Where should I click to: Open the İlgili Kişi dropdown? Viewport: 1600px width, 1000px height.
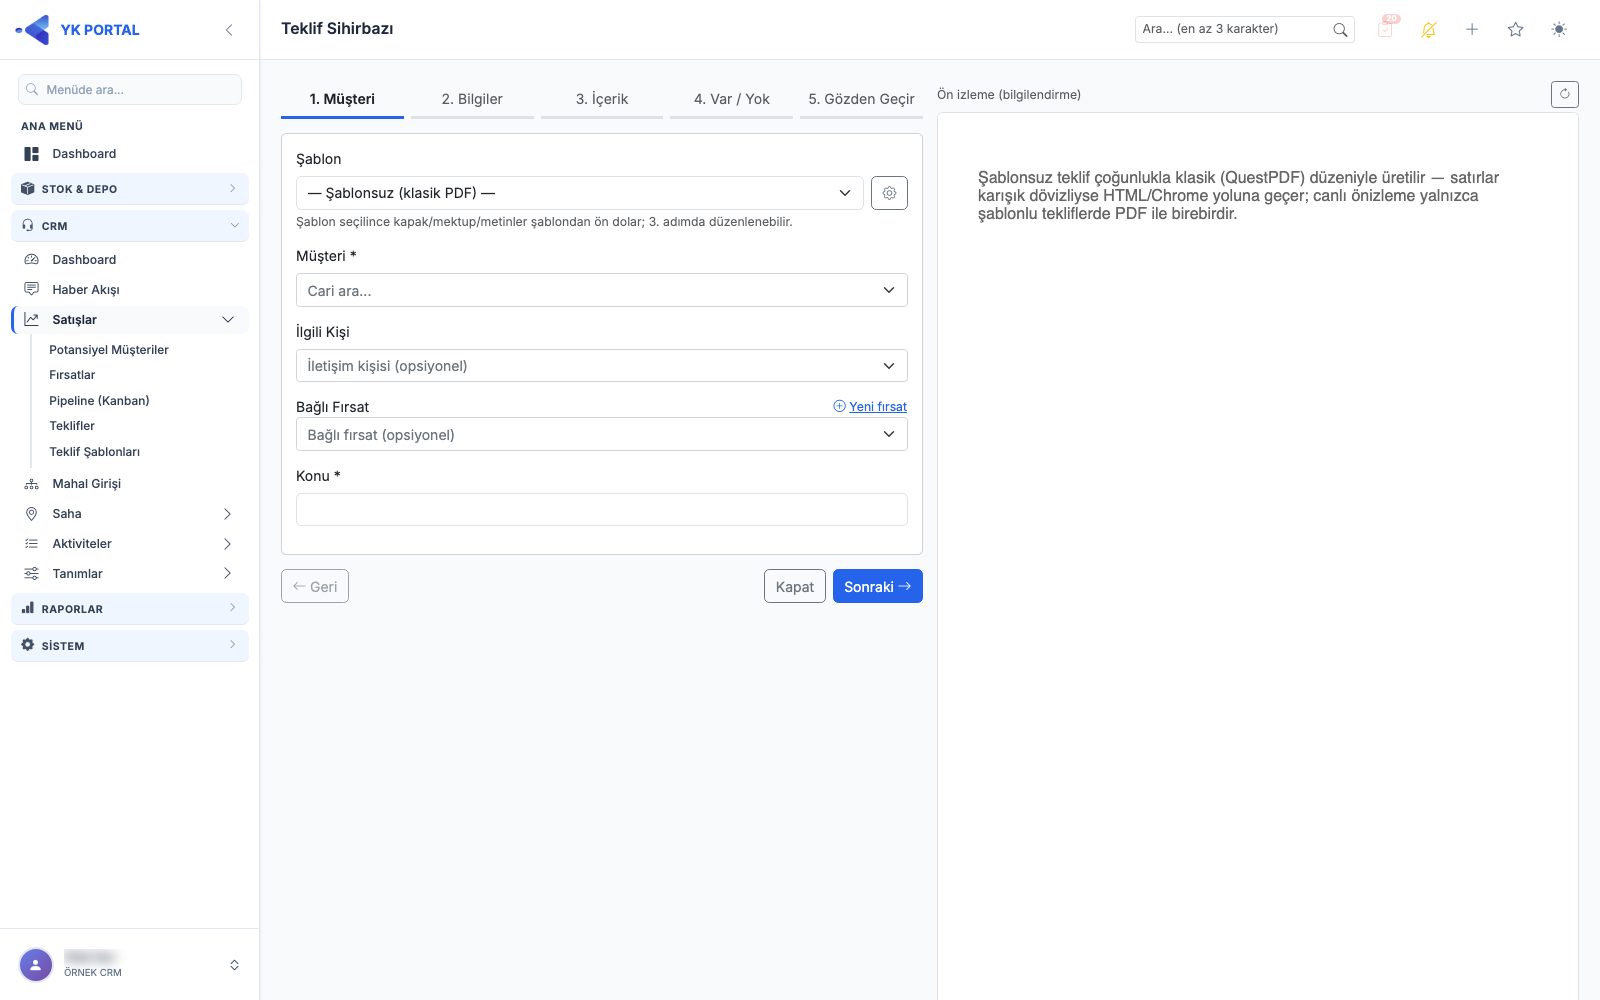point(602,366)
